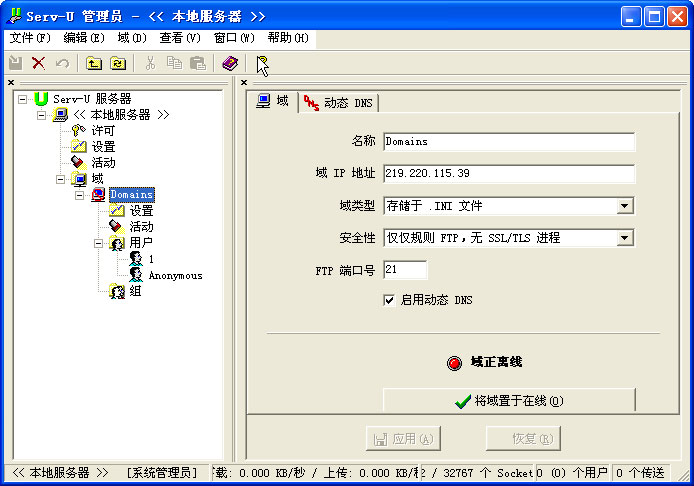Collapse the 域 tree node
The image size is (694, 486).
click(x=60, y=179)
